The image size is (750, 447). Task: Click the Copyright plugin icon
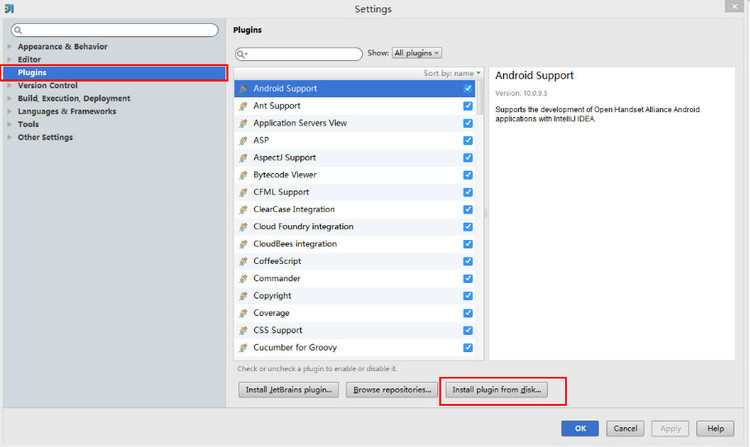tap(243, 296)
